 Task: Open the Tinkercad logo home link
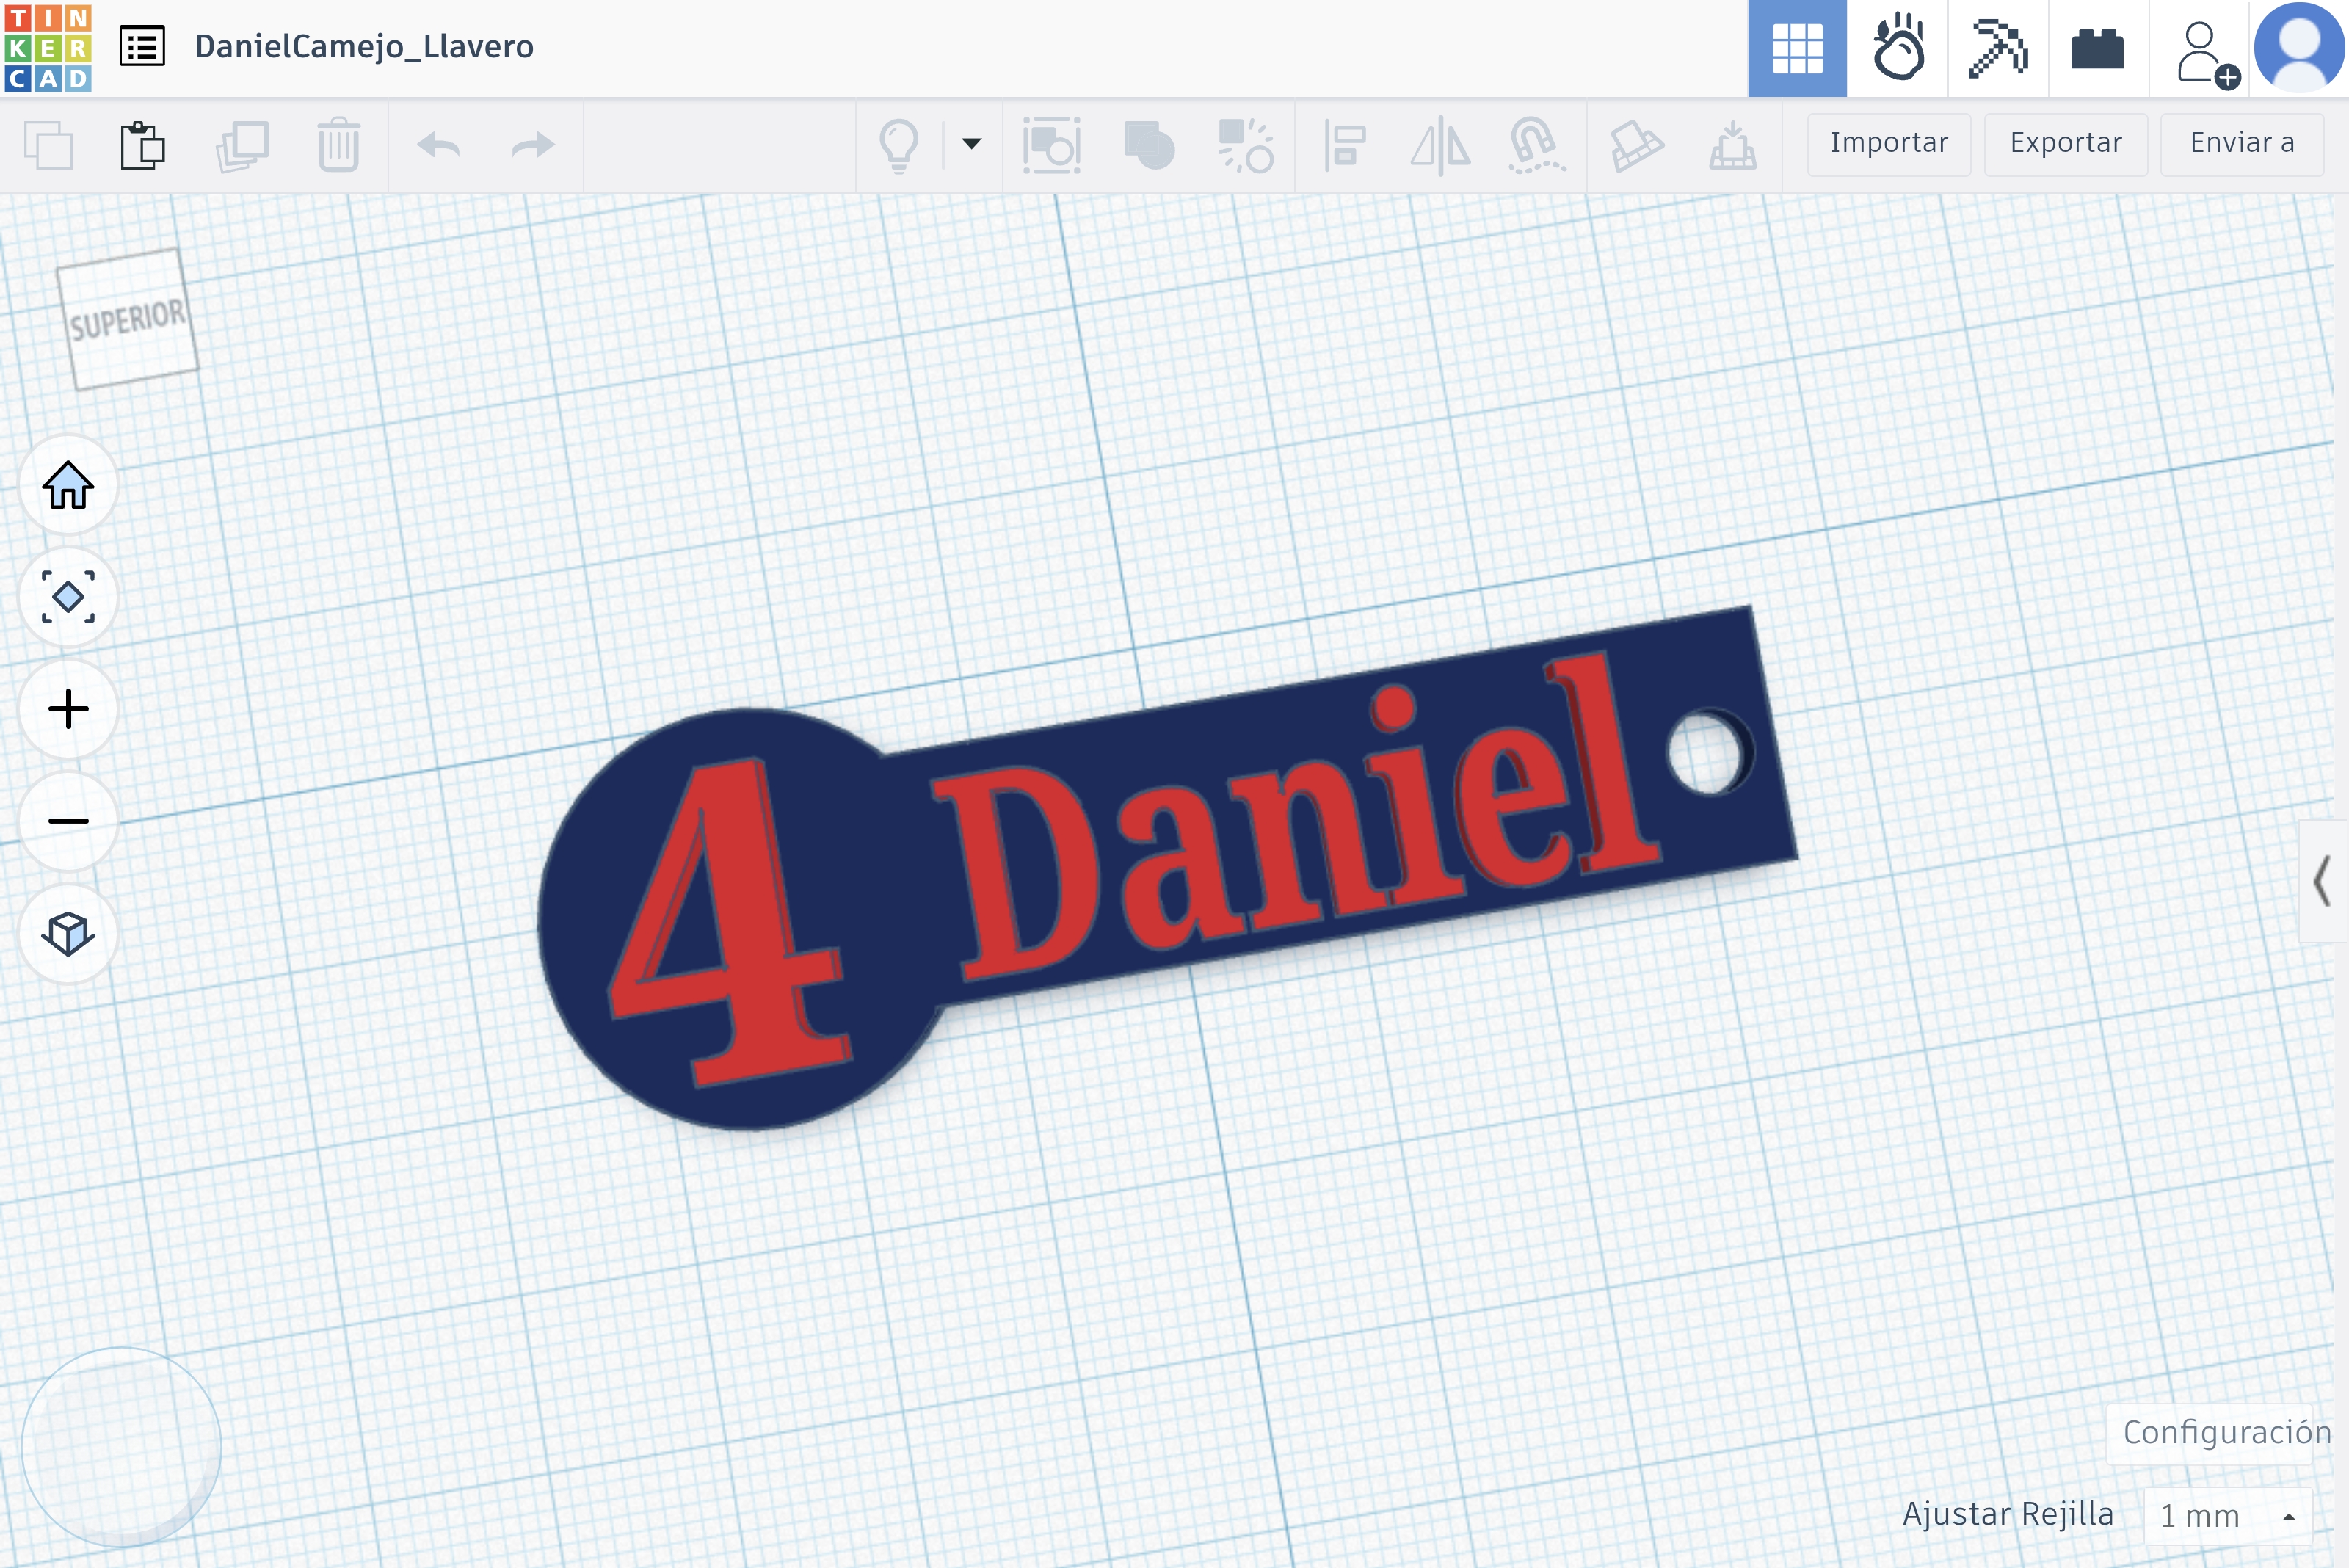click(x=48, y=48)
